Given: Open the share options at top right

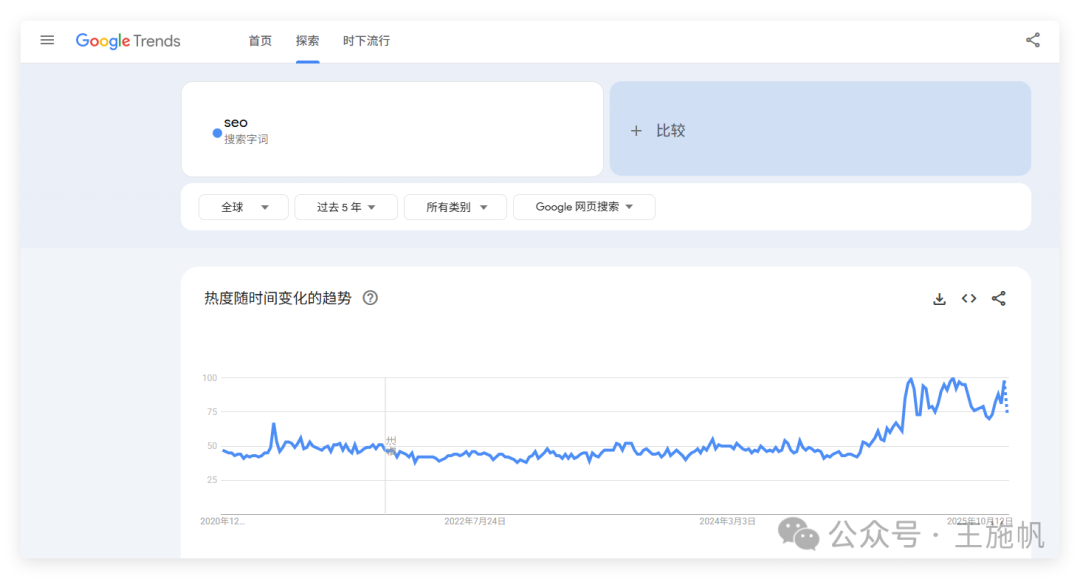Looking at the screenshot, I should [1032, 40].
